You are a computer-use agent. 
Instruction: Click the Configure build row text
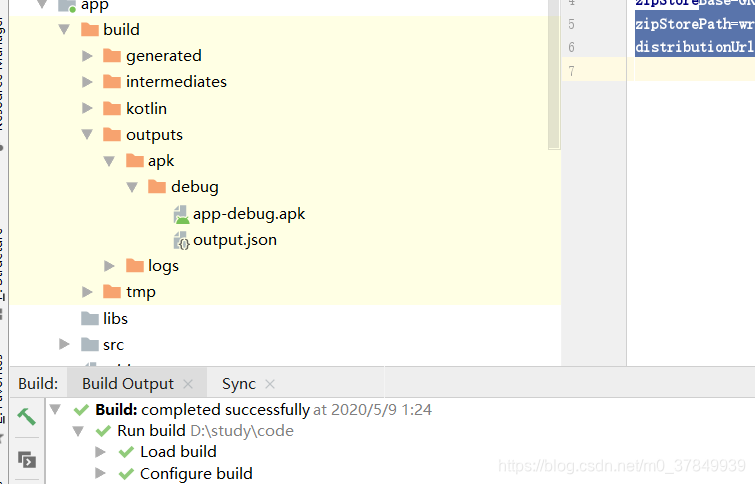(x=196, y=474)
